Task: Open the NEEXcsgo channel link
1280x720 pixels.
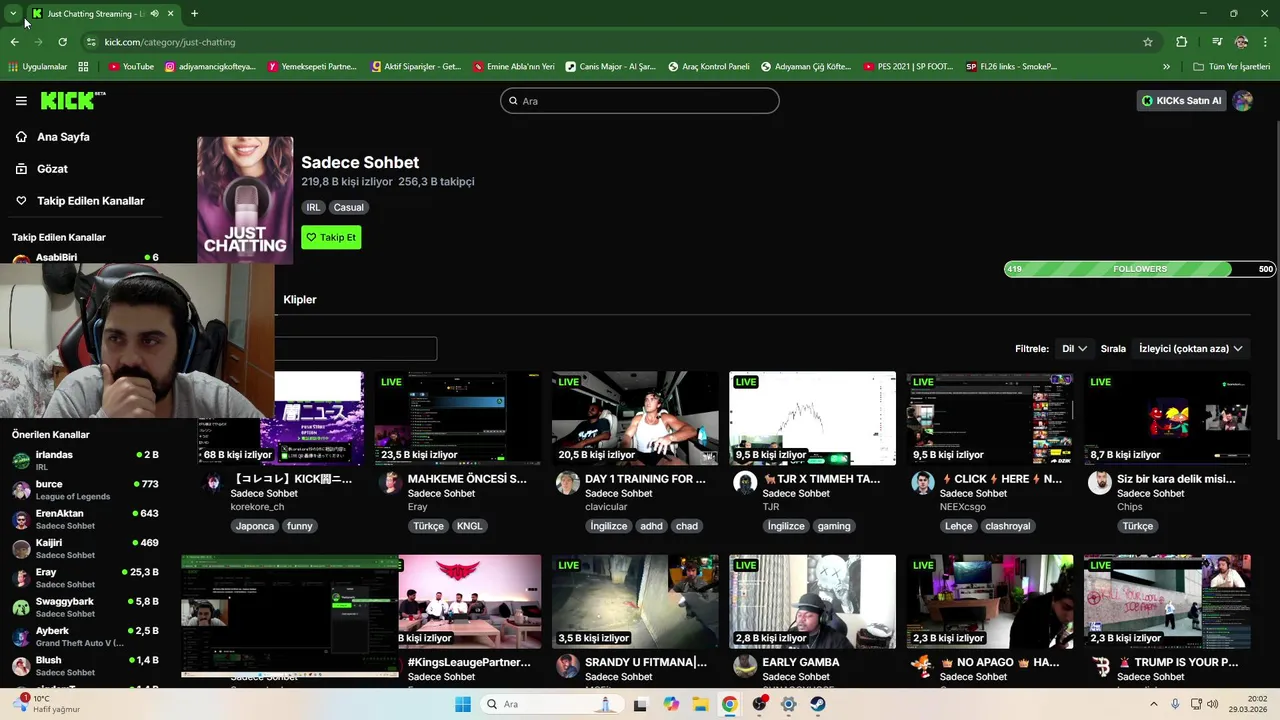Action: coord(962,507)
